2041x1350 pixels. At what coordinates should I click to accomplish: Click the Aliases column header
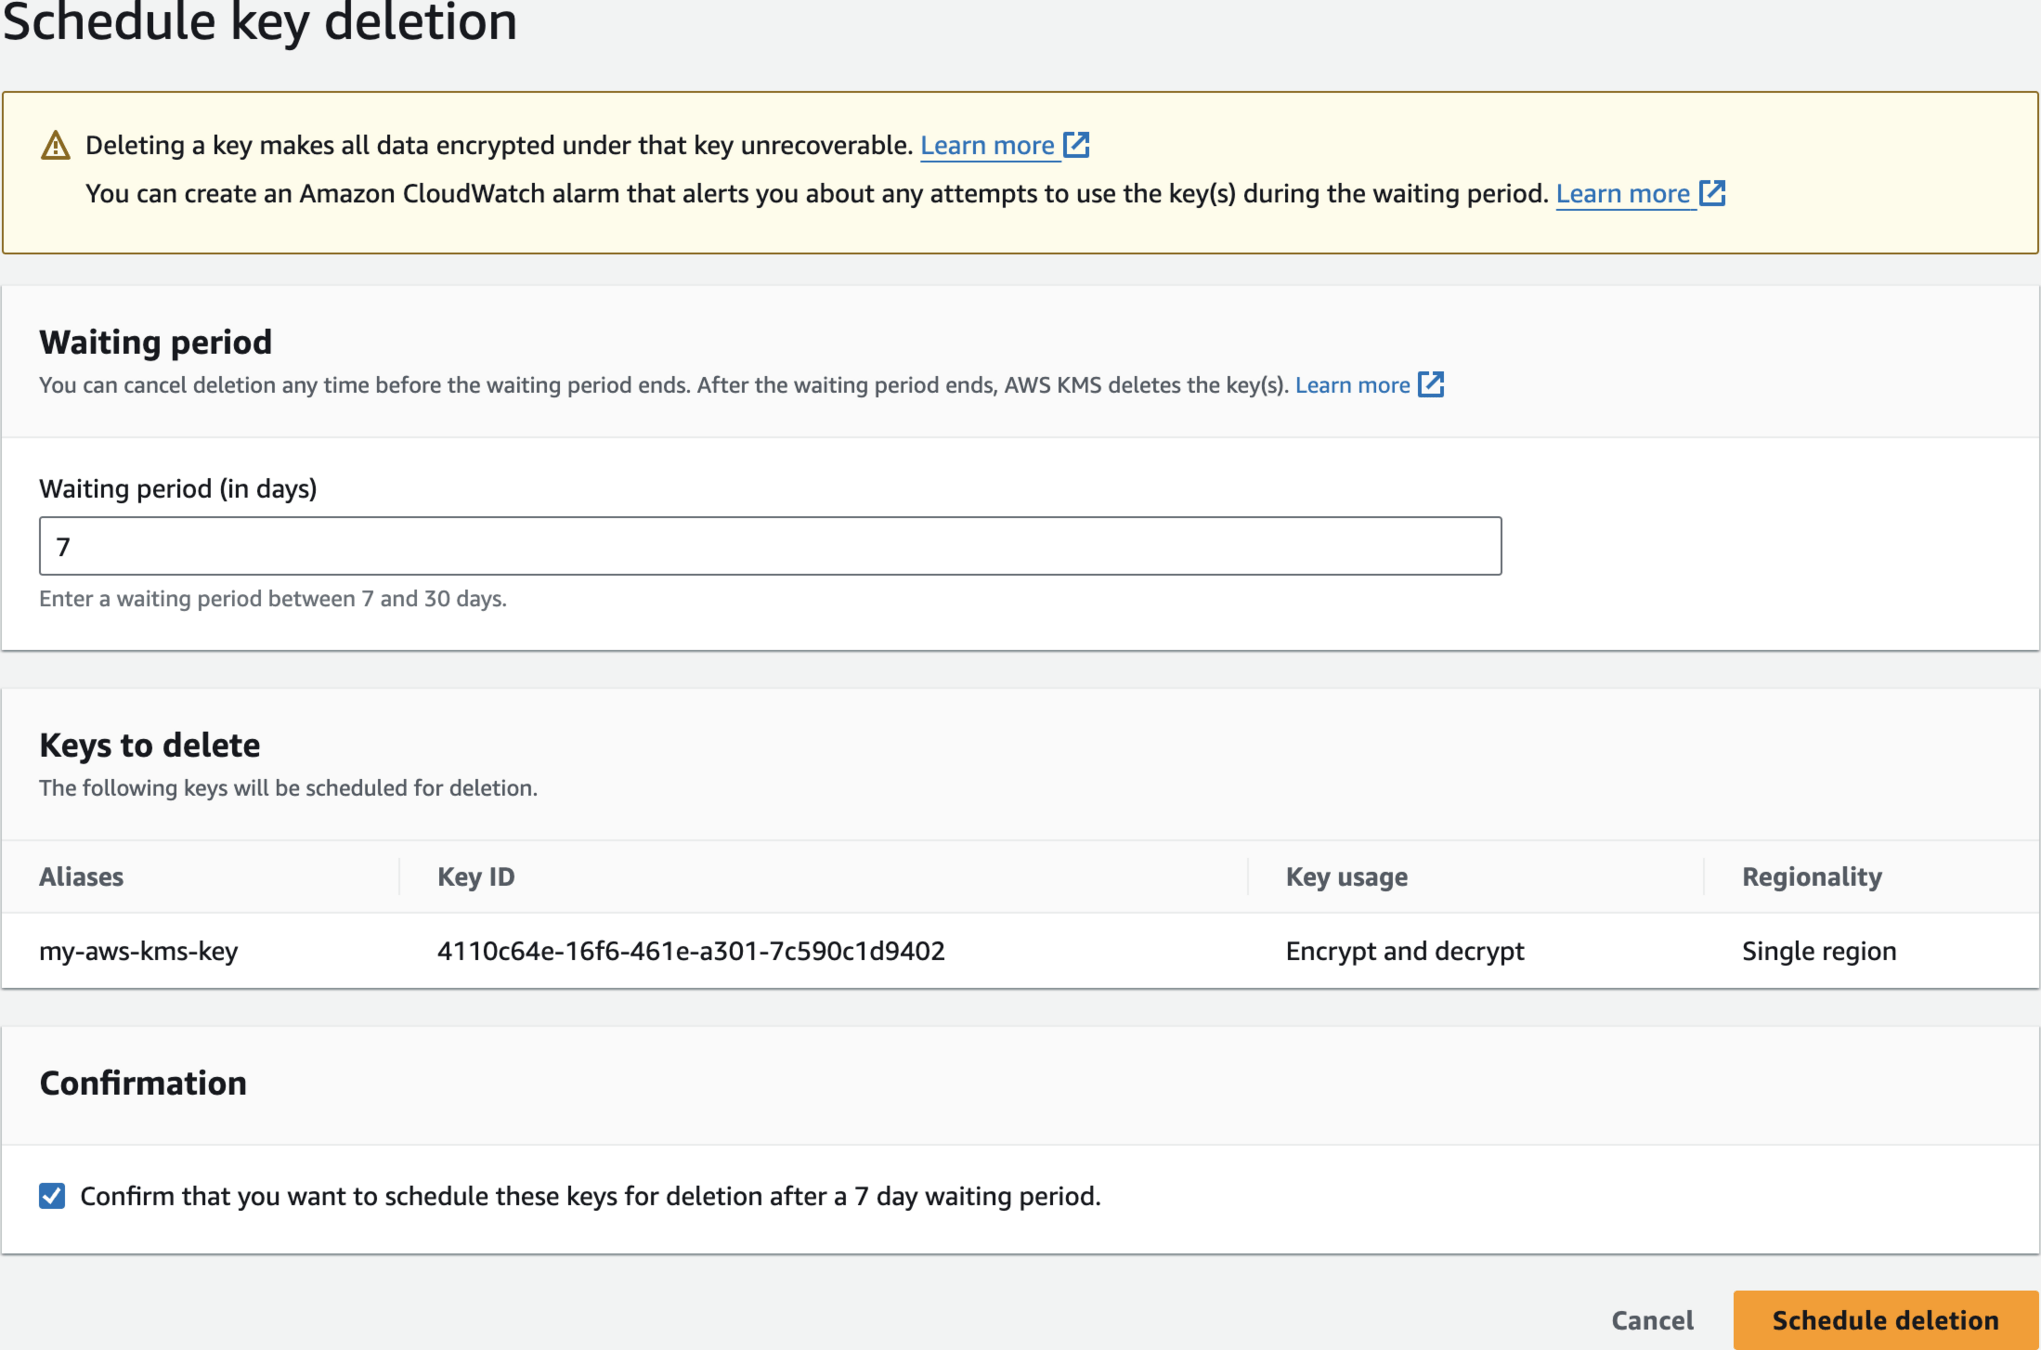tap(81, 877)
